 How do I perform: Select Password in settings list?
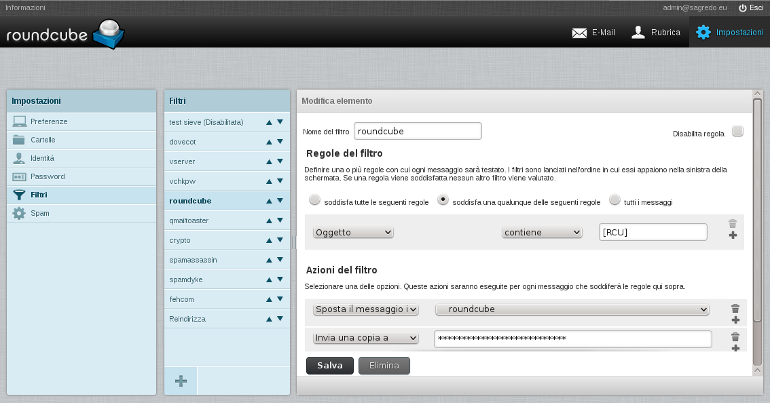82,176
